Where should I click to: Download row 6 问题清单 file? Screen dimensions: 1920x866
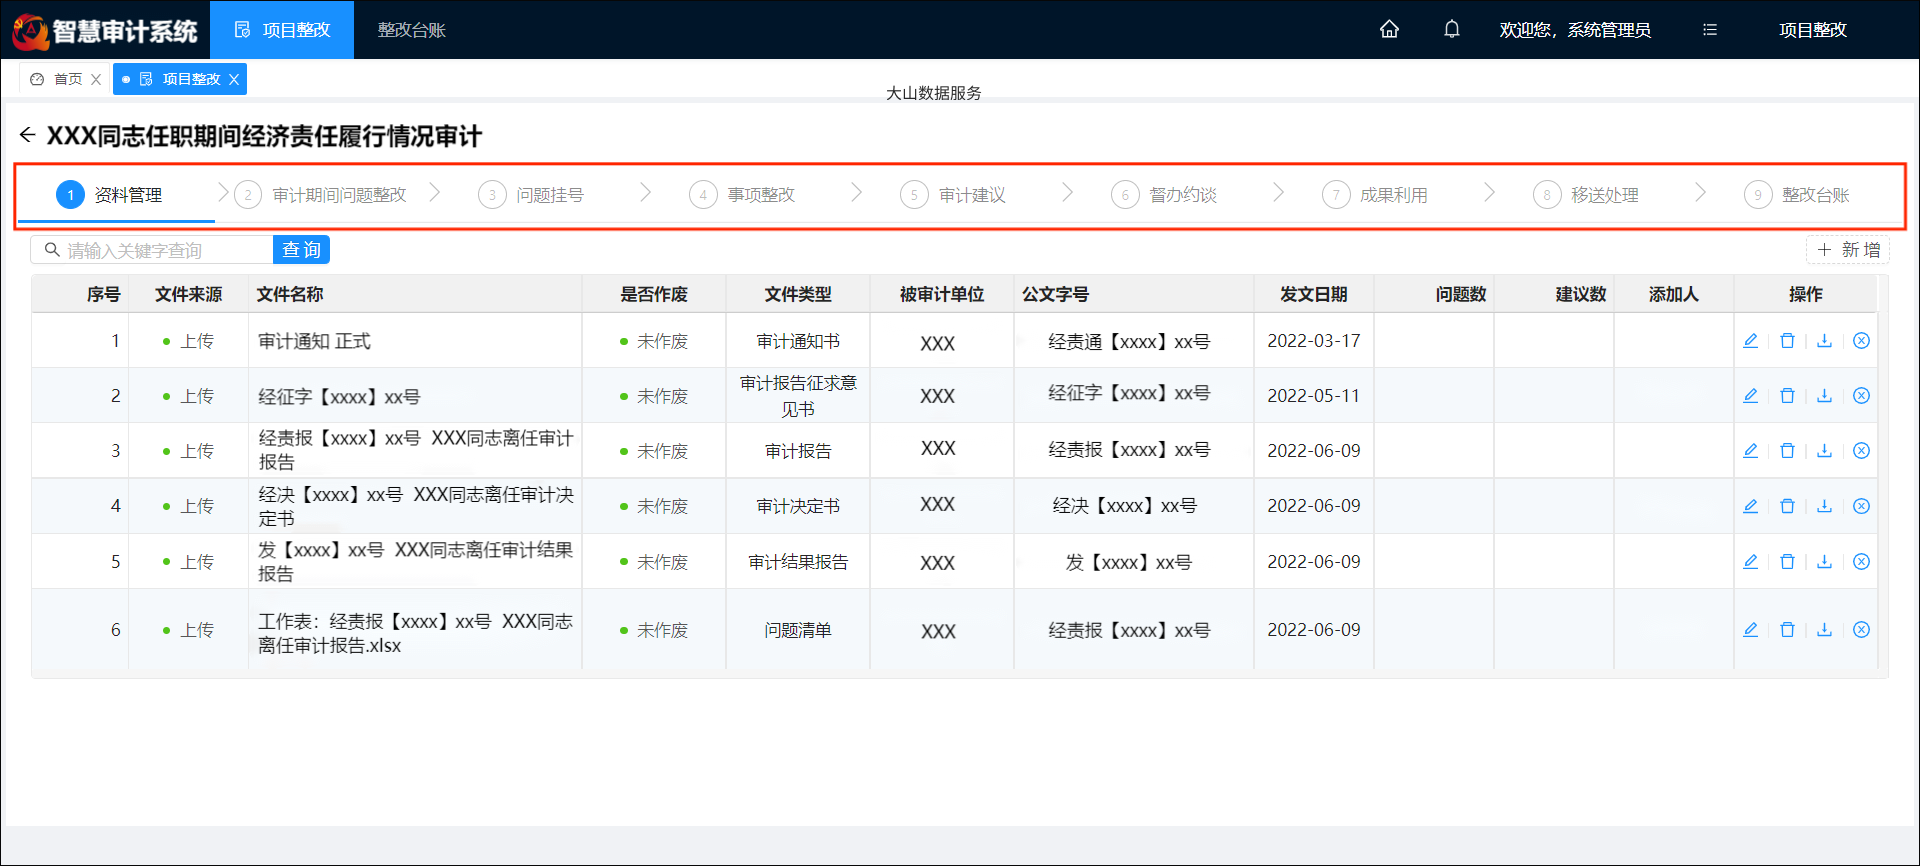click(1825, 630)
